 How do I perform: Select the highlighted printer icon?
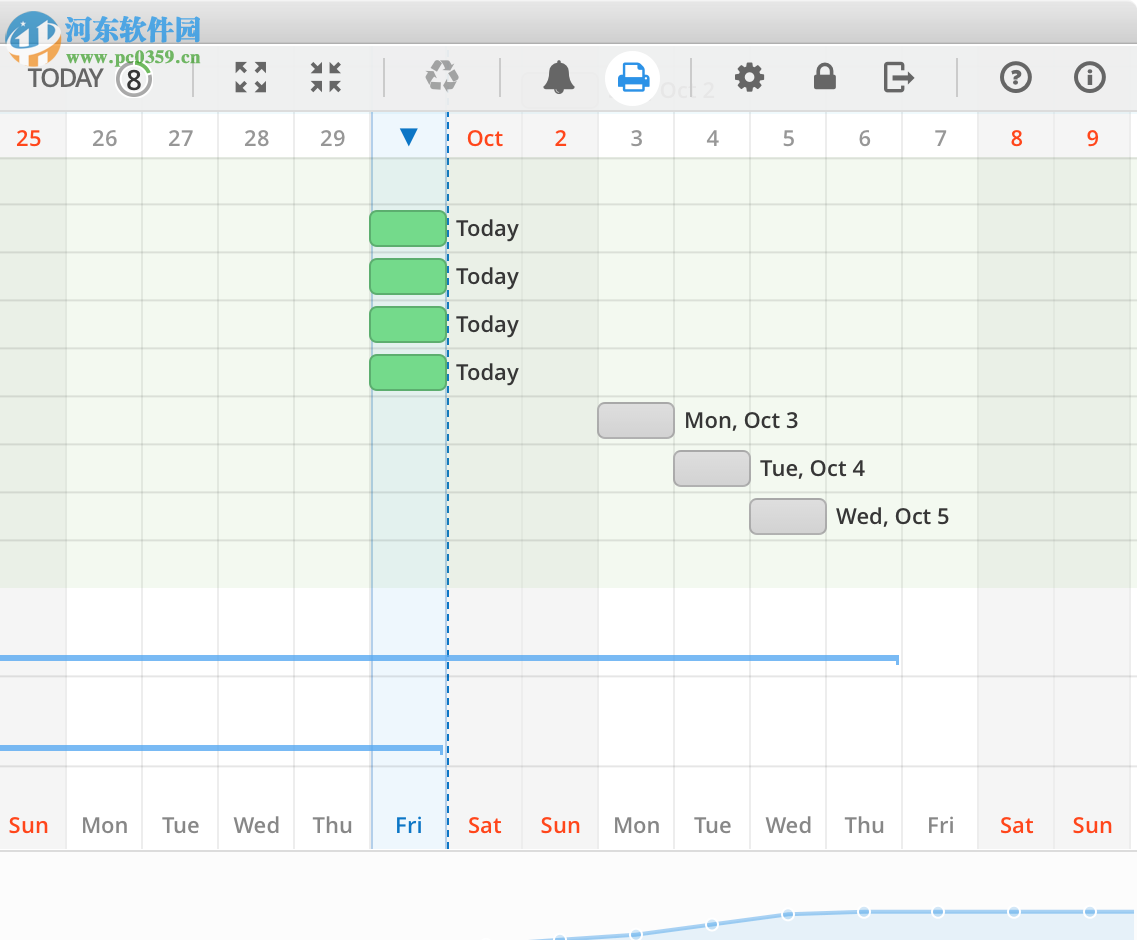click(632, 77)
